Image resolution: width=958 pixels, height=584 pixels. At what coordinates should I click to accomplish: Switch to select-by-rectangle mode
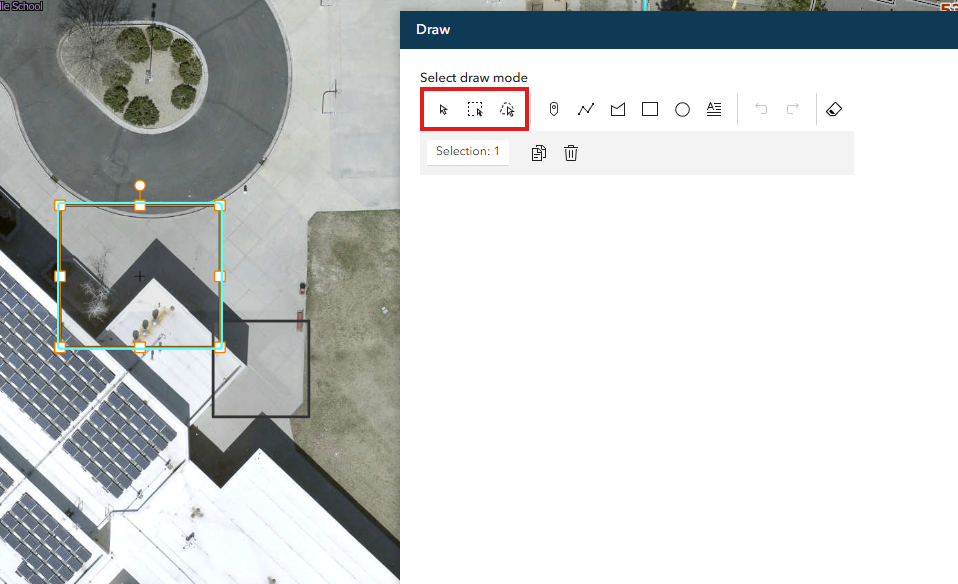(x=475, y=109)
